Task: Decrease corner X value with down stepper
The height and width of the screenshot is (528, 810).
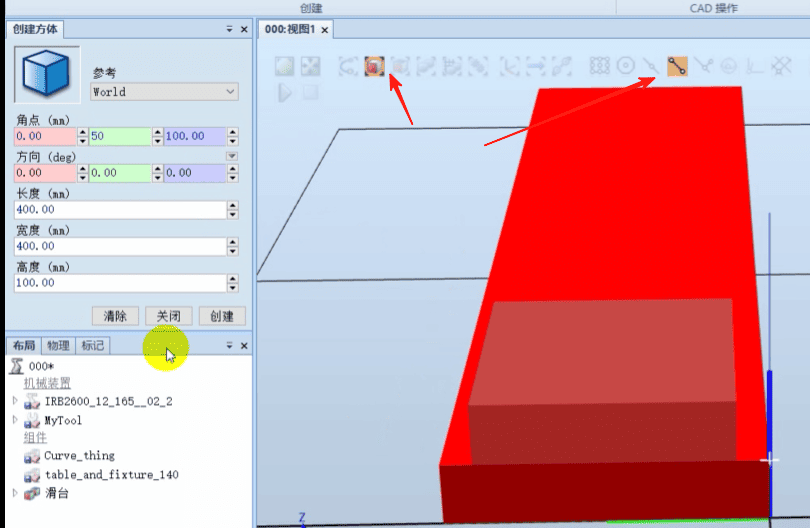Action: click(83, 141)
